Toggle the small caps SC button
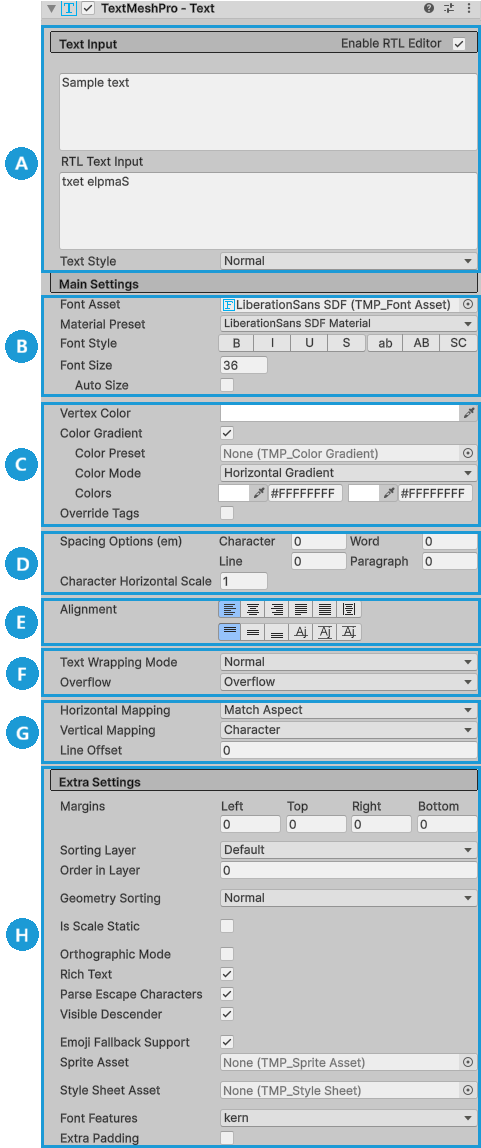This screenshot has height=1148, width=481. point(458,343)
